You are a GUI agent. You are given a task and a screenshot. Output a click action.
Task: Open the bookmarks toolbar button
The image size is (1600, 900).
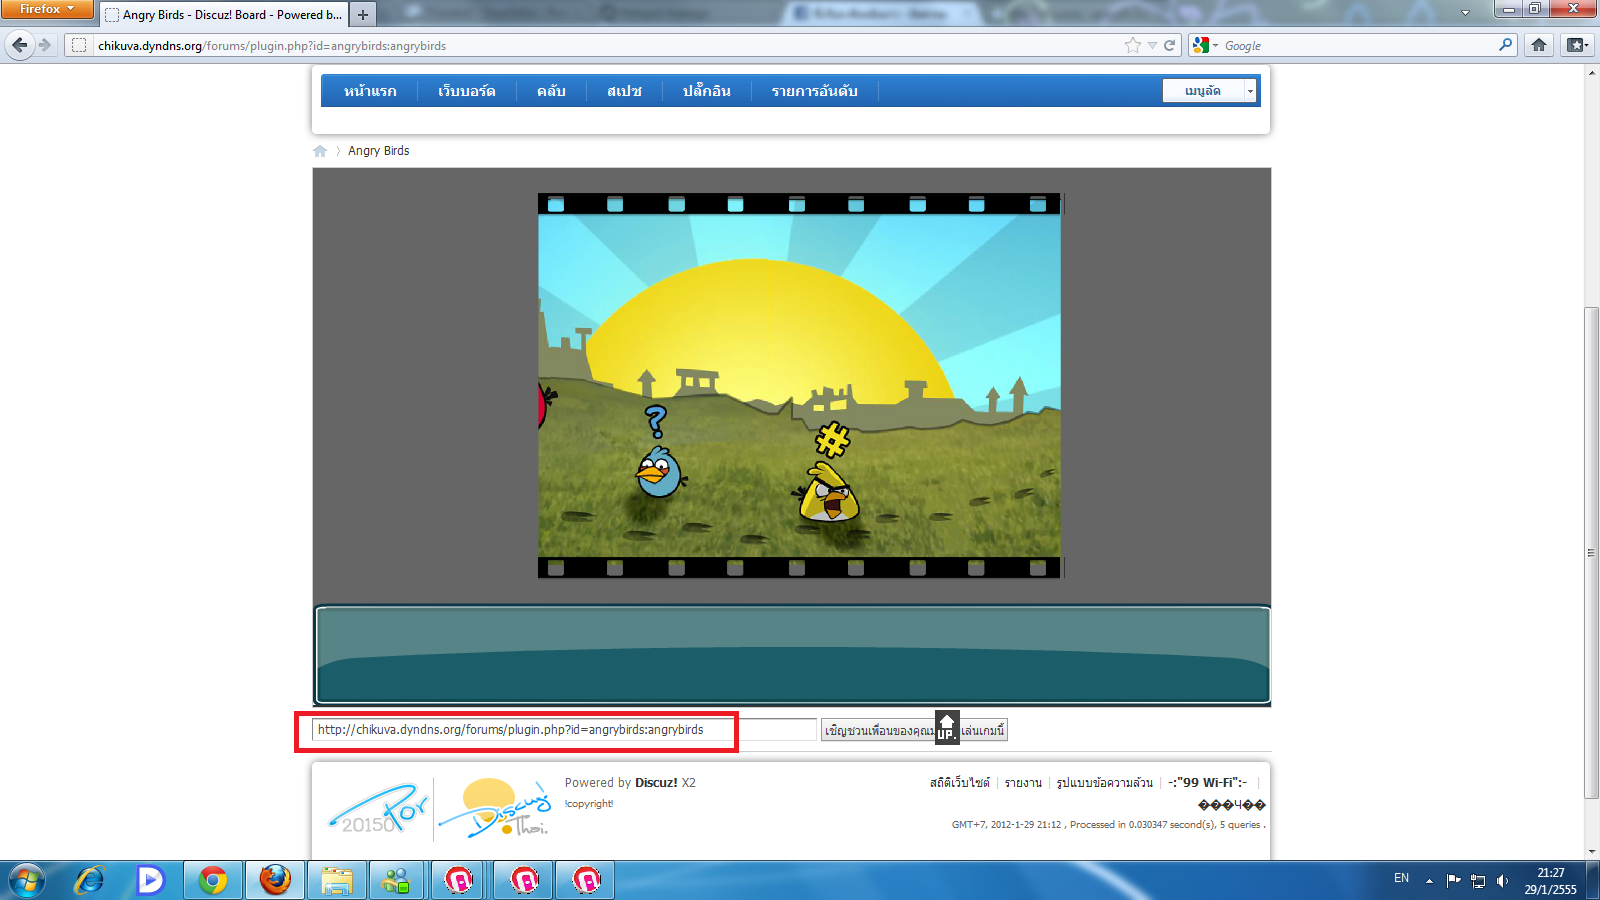click(x=1577, y=45)
